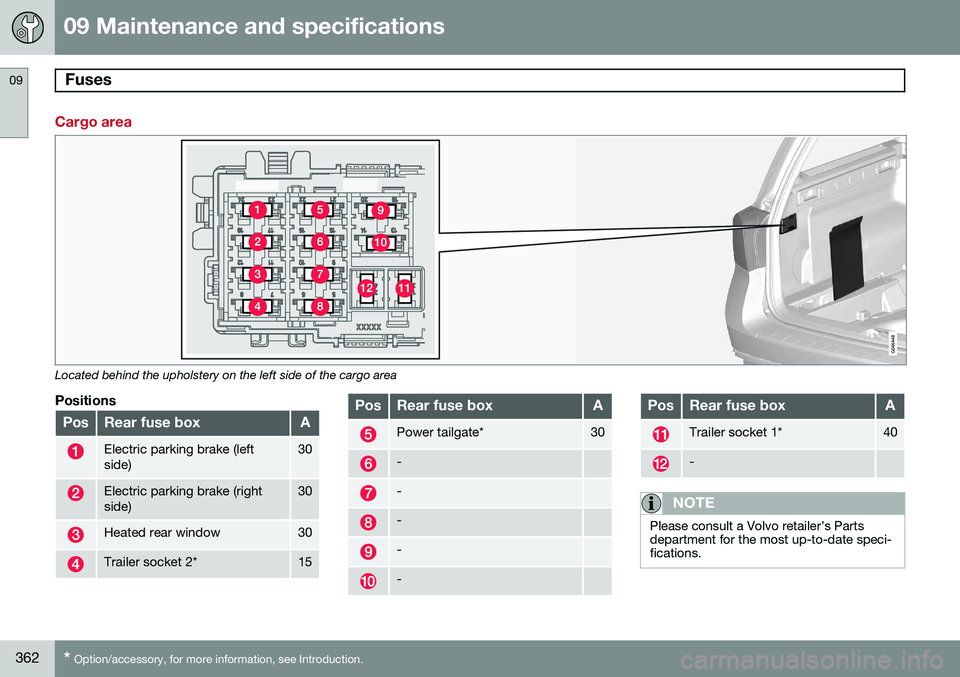960x677 pixels.
Task: Select the 30 amp value for Power tailgate
Action: [x=598, y=432]
